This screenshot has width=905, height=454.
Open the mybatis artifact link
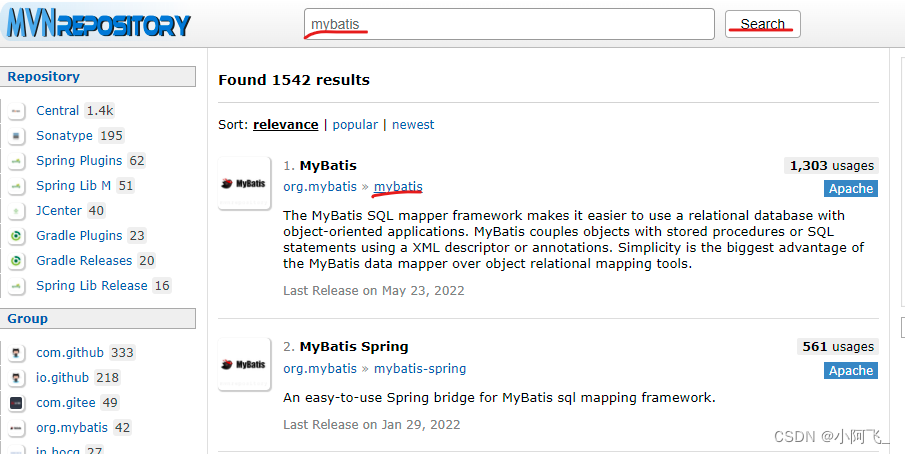[398, 187]
